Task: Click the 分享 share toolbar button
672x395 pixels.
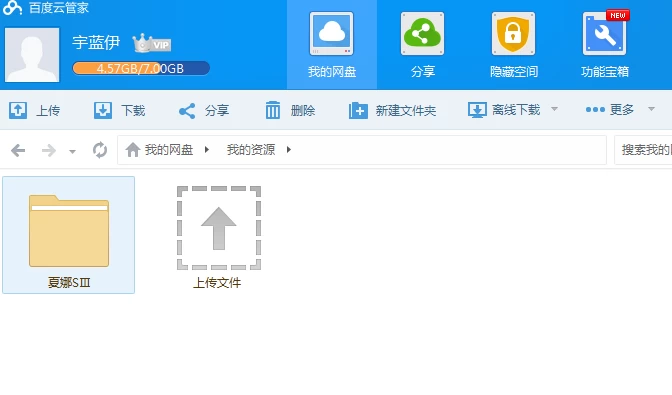Action: [204, 111]
